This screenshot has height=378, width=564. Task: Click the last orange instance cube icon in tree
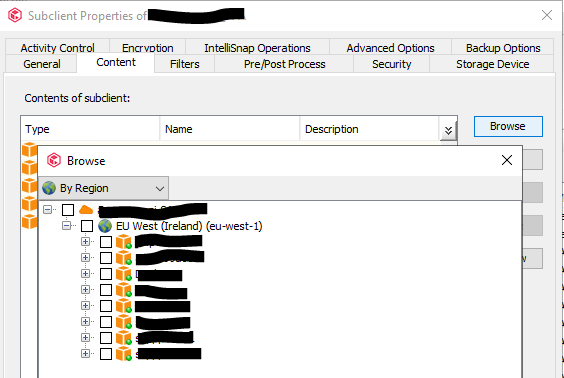click(123, 354)
